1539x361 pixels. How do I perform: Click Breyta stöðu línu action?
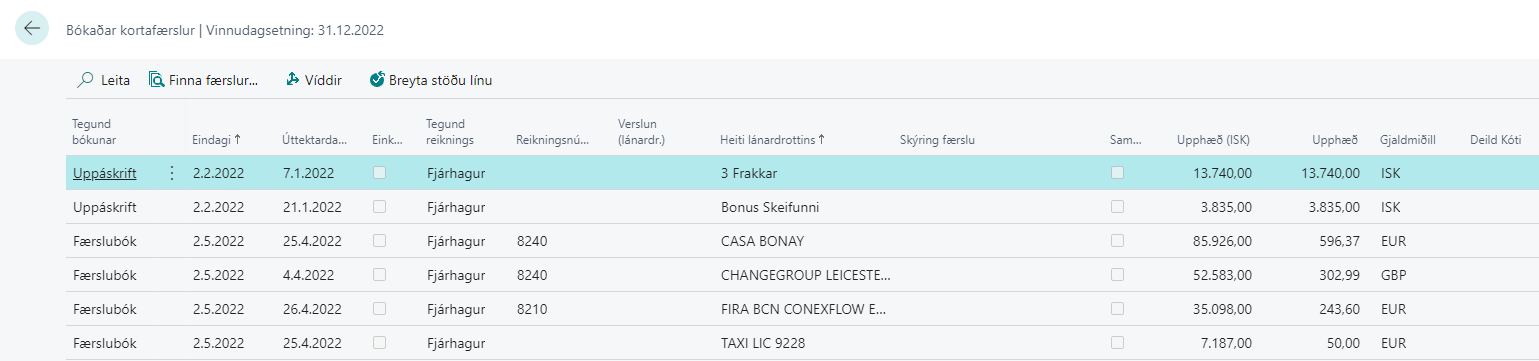pyautogui.click(x=430, y=80)
